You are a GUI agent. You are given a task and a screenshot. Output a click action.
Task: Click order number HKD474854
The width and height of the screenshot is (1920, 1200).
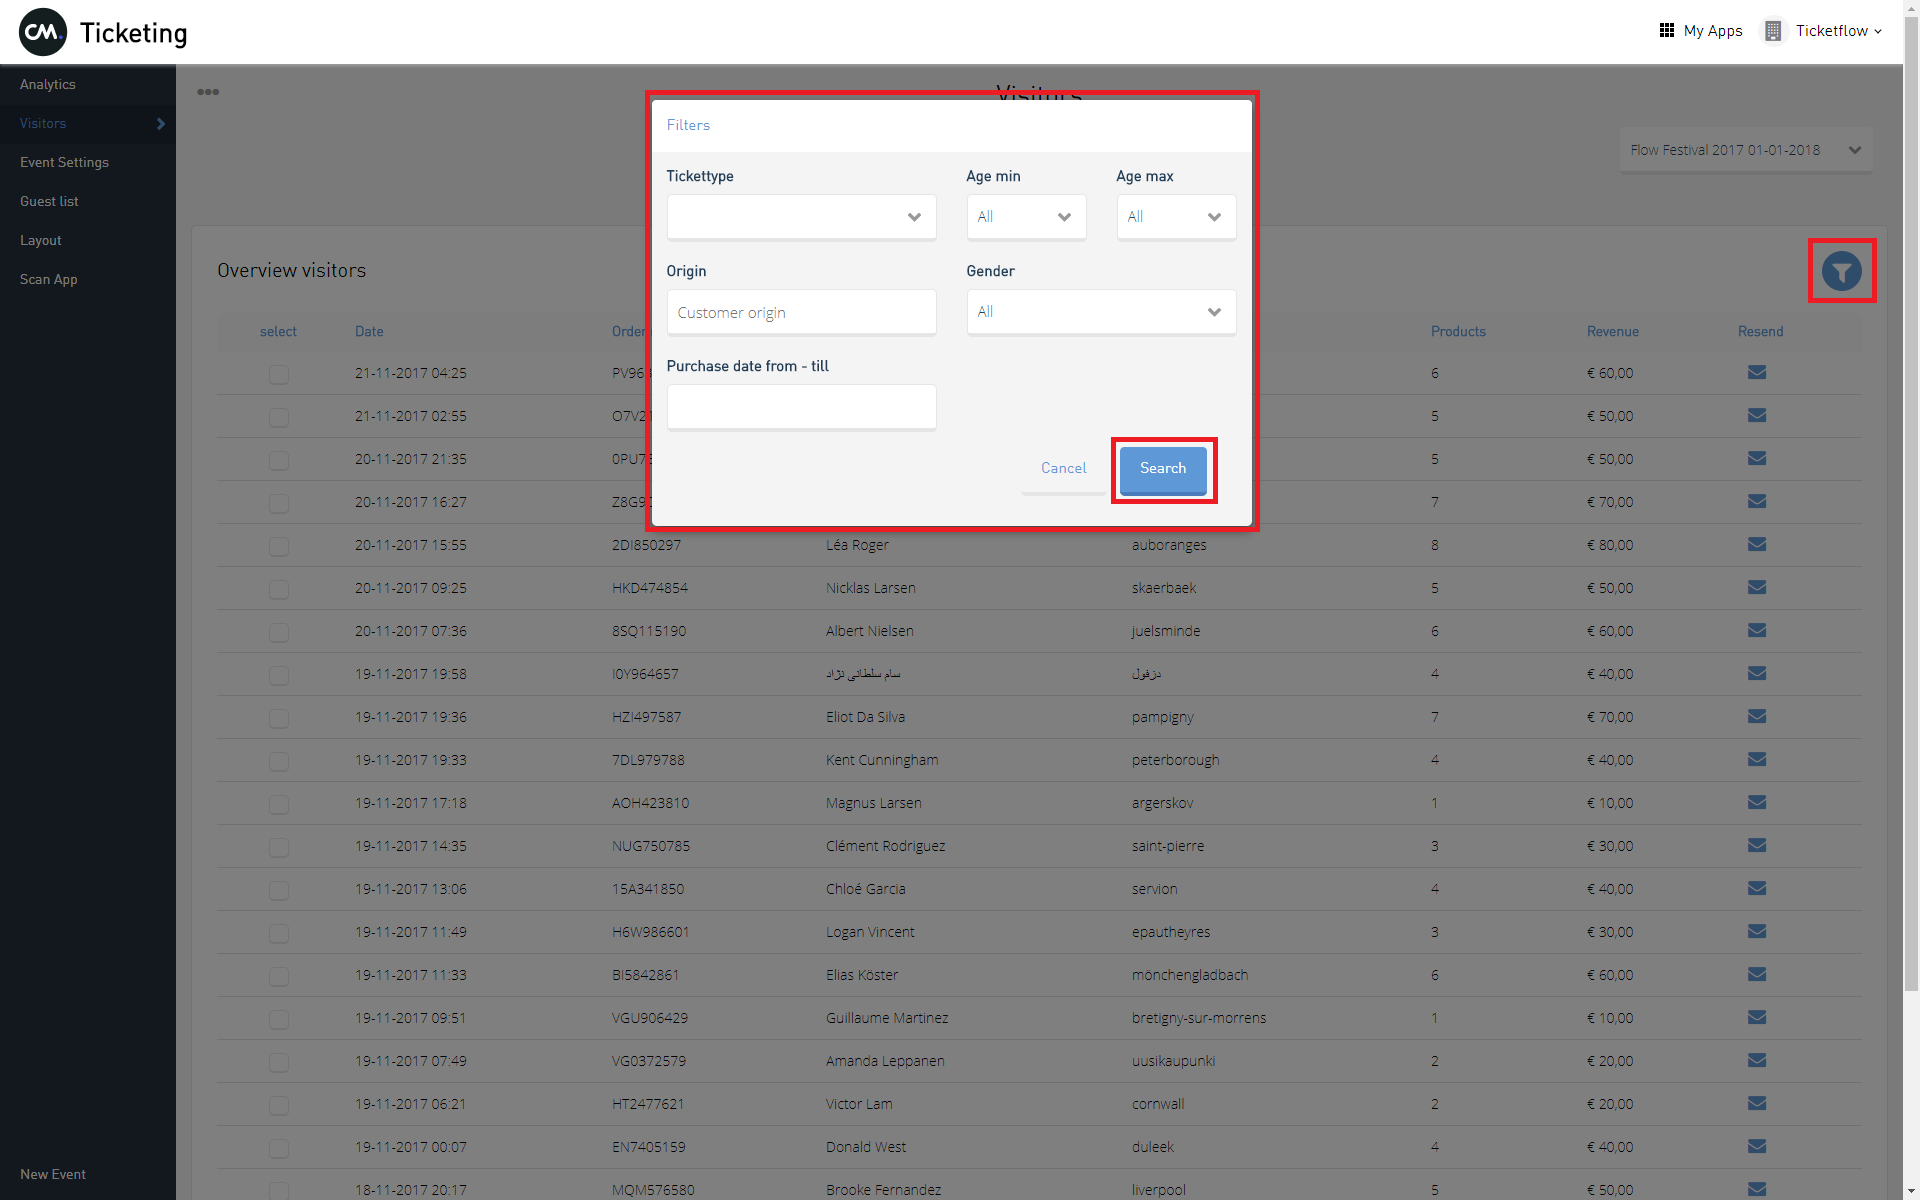(650, 588)
